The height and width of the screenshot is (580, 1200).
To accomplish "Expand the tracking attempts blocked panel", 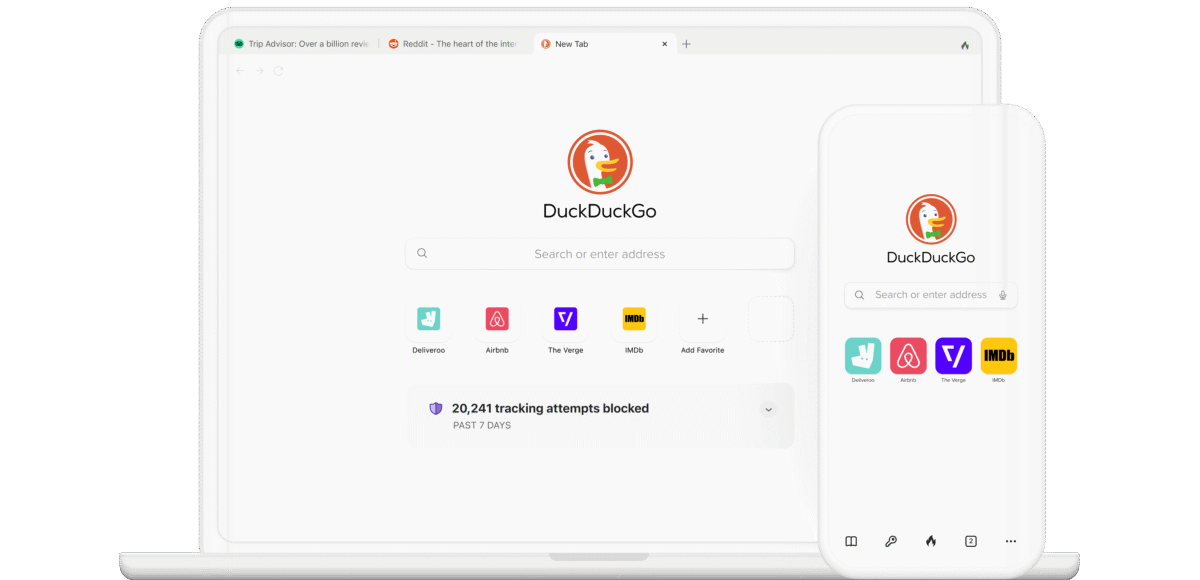I will click(x=768, y=409).
